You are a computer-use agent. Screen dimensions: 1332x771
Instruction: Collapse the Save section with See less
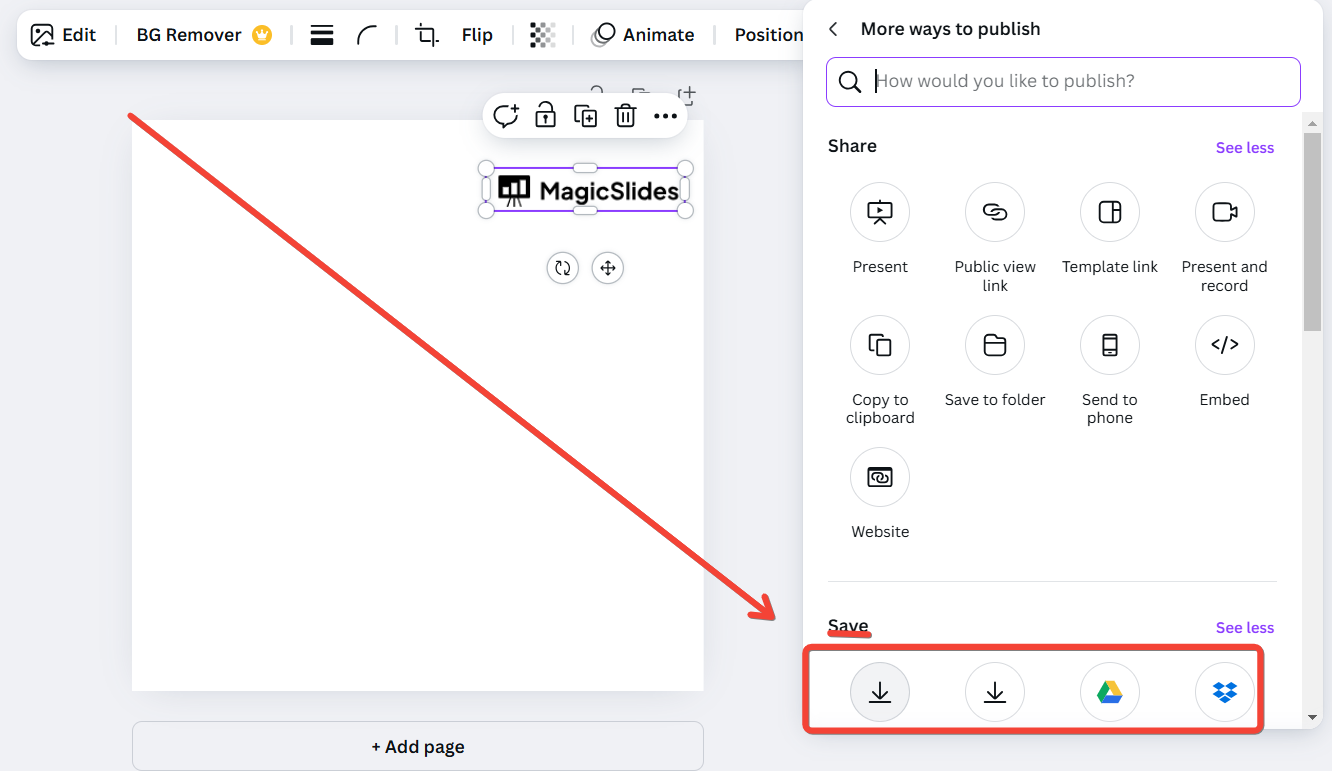click(1245, 628)
